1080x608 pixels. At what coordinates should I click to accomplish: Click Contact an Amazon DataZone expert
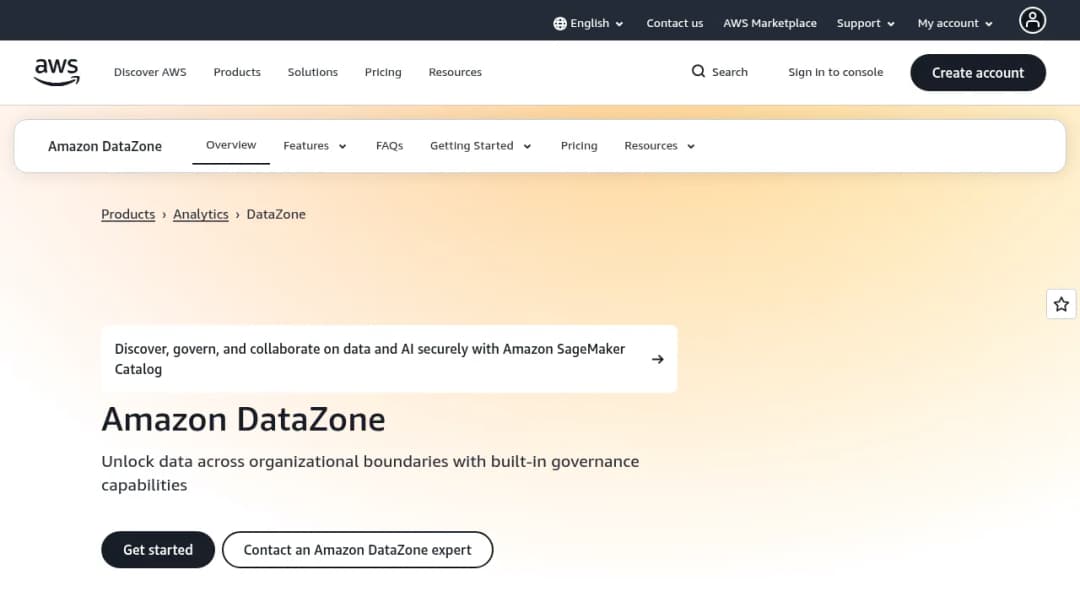[x=357, y=549]
